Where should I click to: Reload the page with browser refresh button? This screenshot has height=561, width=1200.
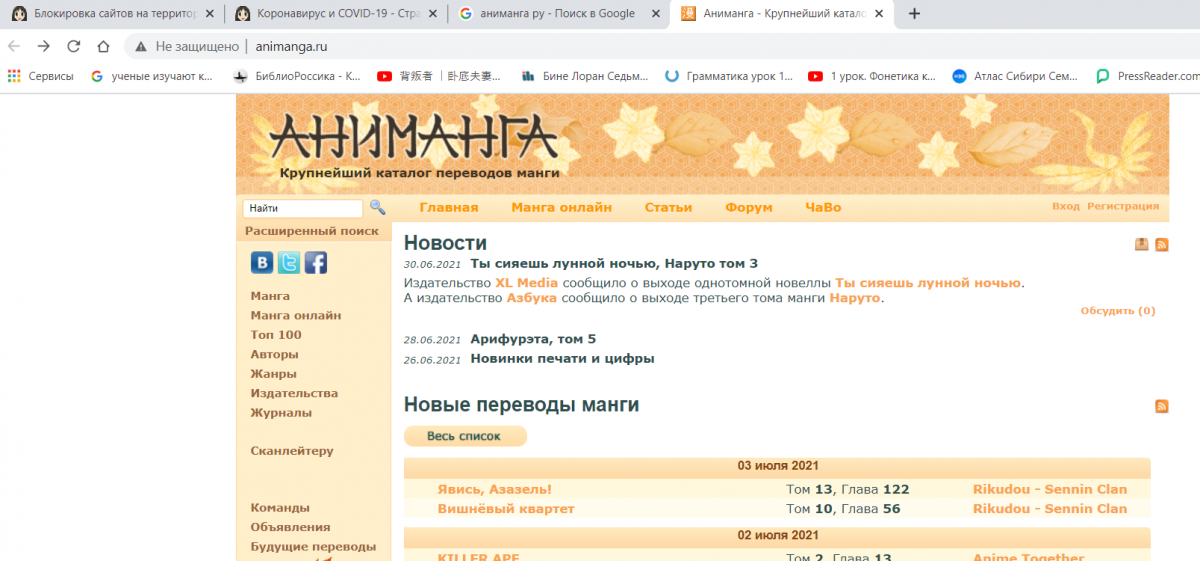tap(73, 46)
